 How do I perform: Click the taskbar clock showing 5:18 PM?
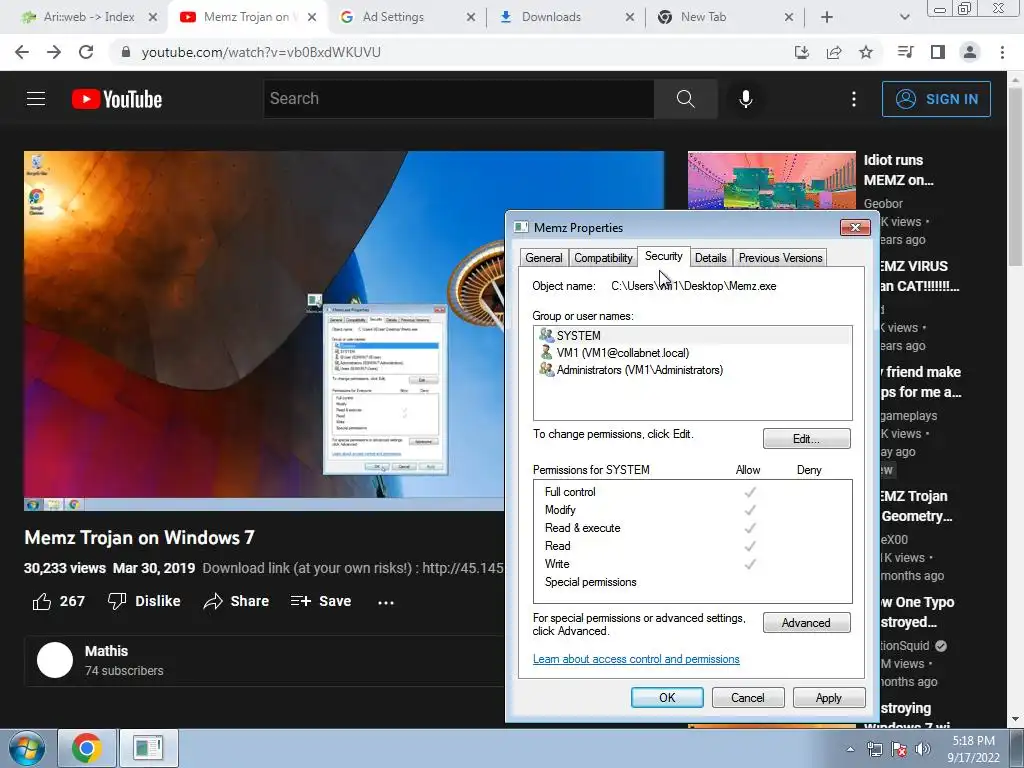click(x=973, y=749)
